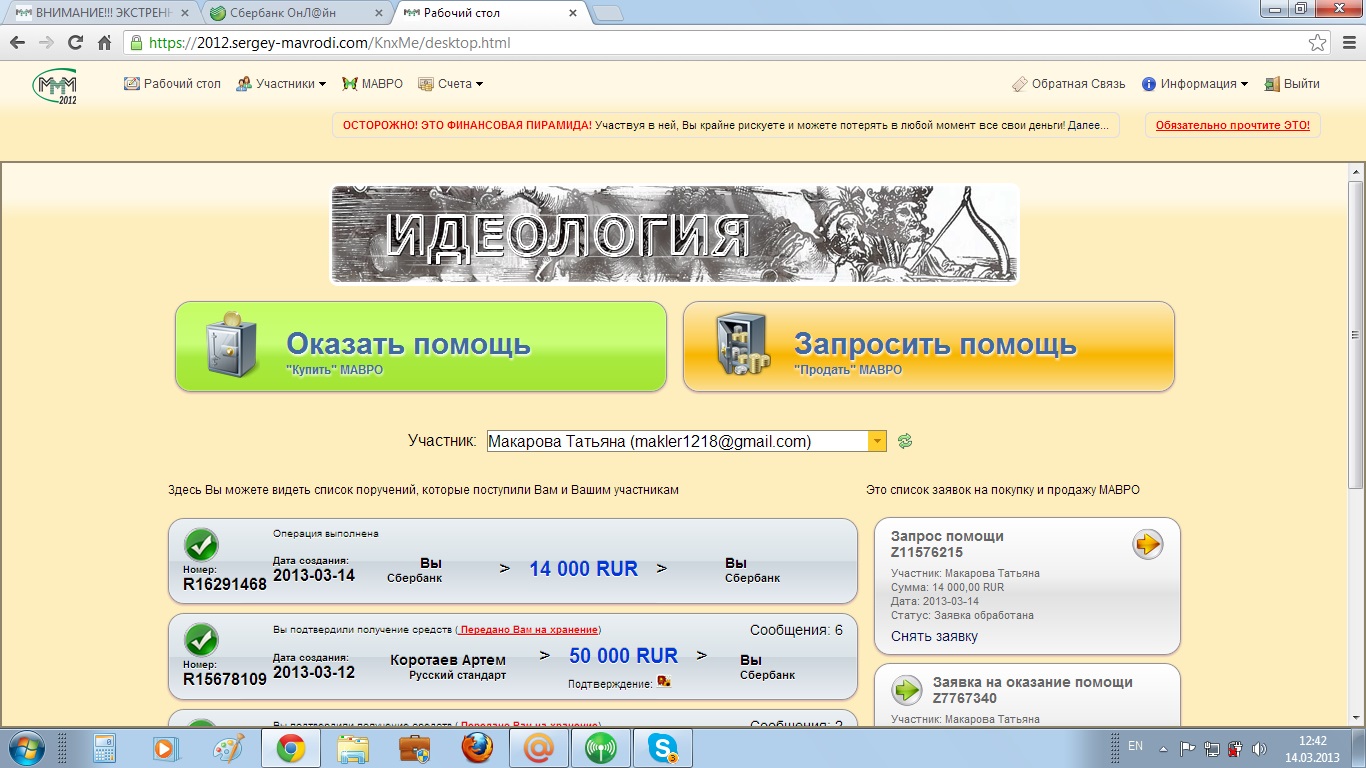Open Firefox from the taskbar
Viewport: 1366px width, 768px height.
click(x=477, y=748)
